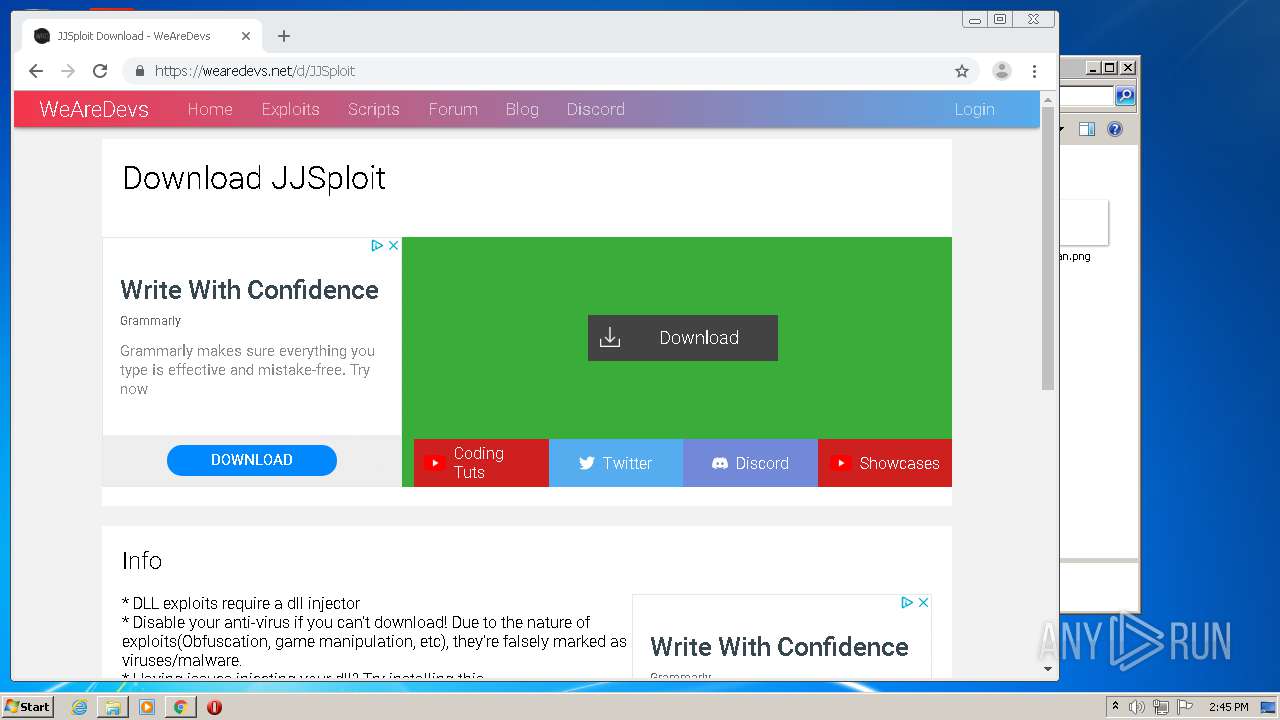Viewport: 1280px width, 720px height.
Task: Click the YouTube icon beside Coding Tuts
Action: [x=434, y=463]
